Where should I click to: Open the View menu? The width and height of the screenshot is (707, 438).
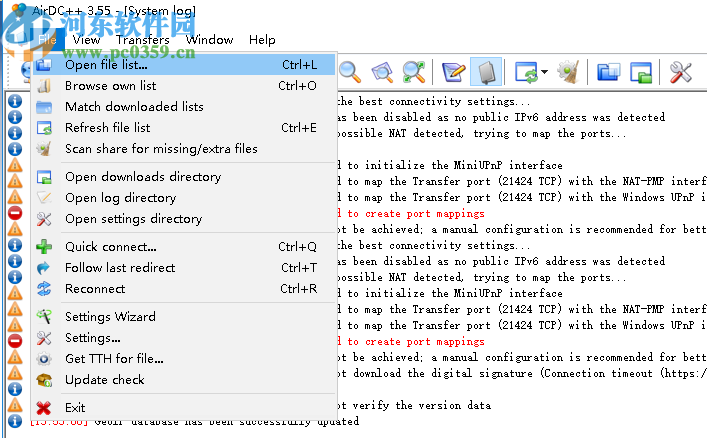pos(86,40)
